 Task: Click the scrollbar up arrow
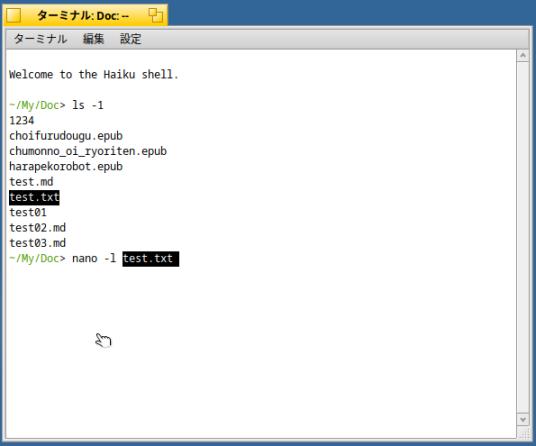[523, 55]
